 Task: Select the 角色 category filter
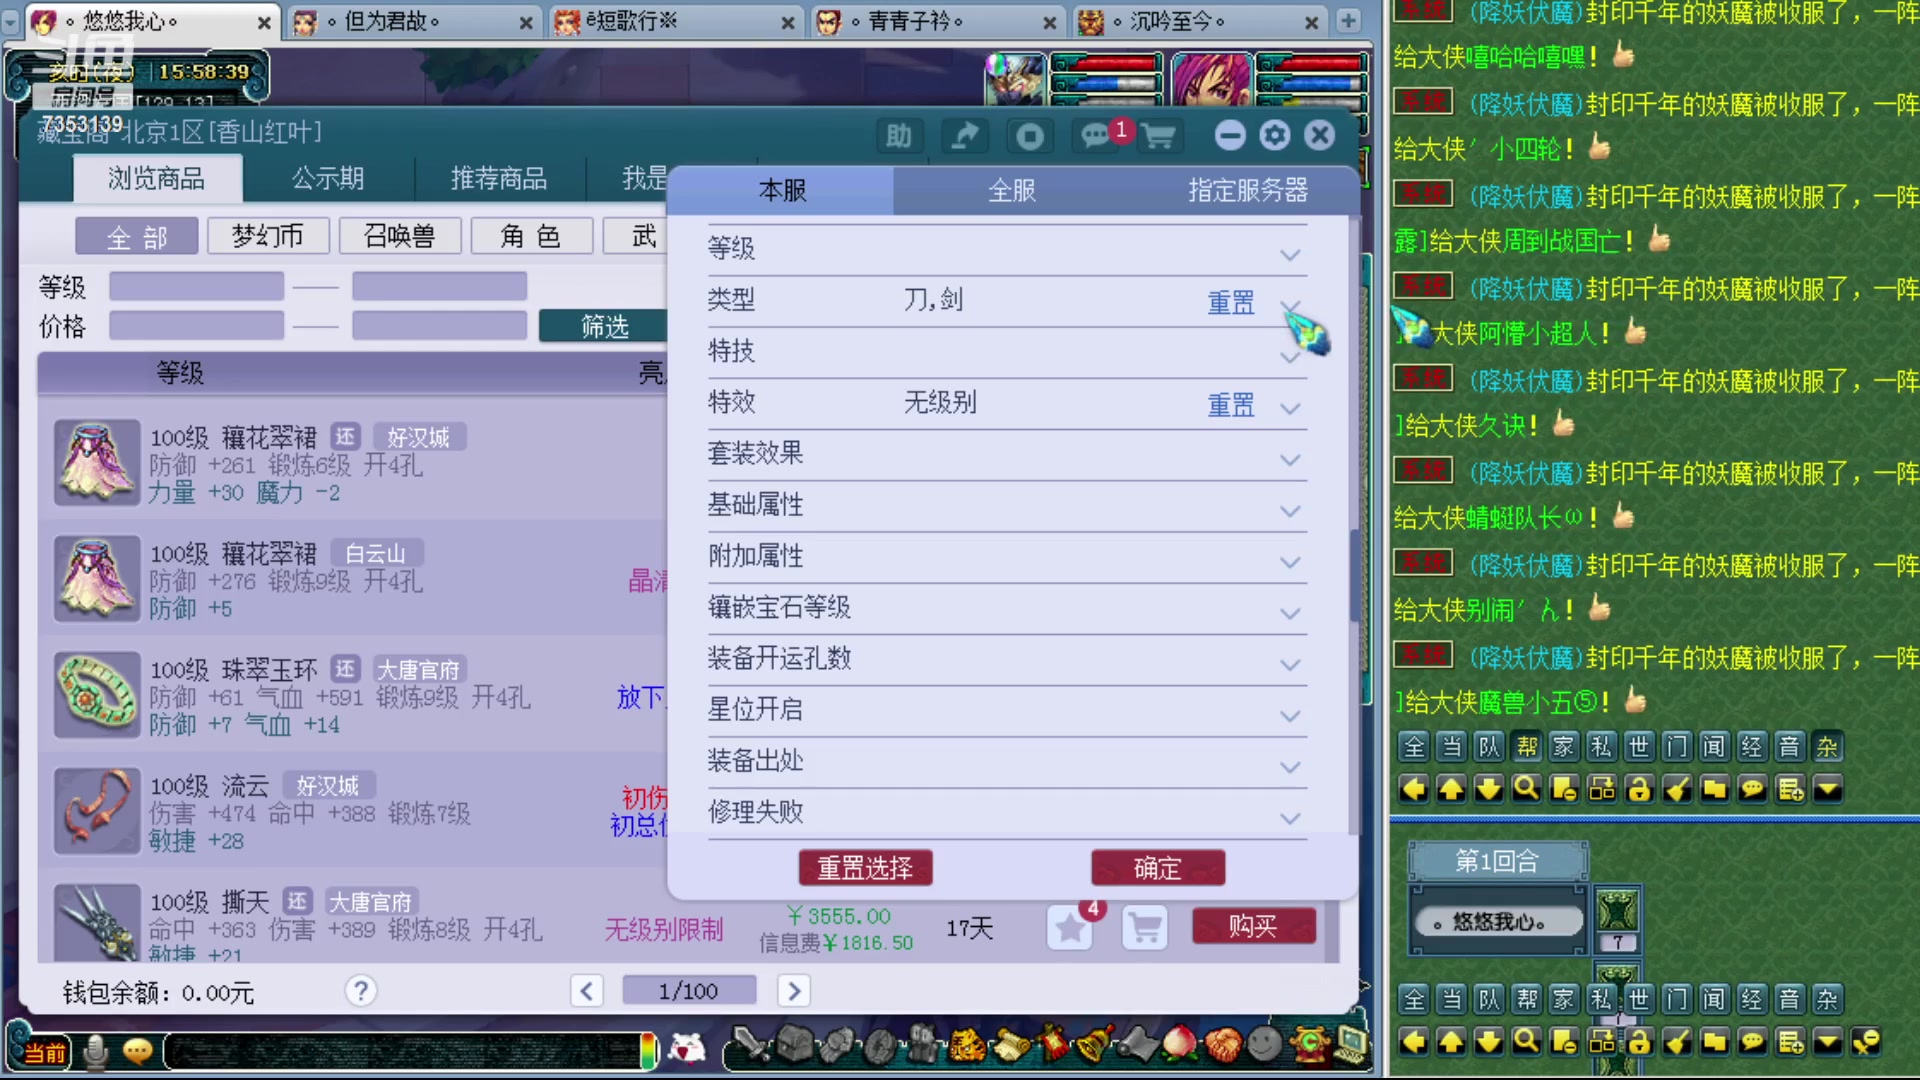pyautogui.click(x=531, y=237)
